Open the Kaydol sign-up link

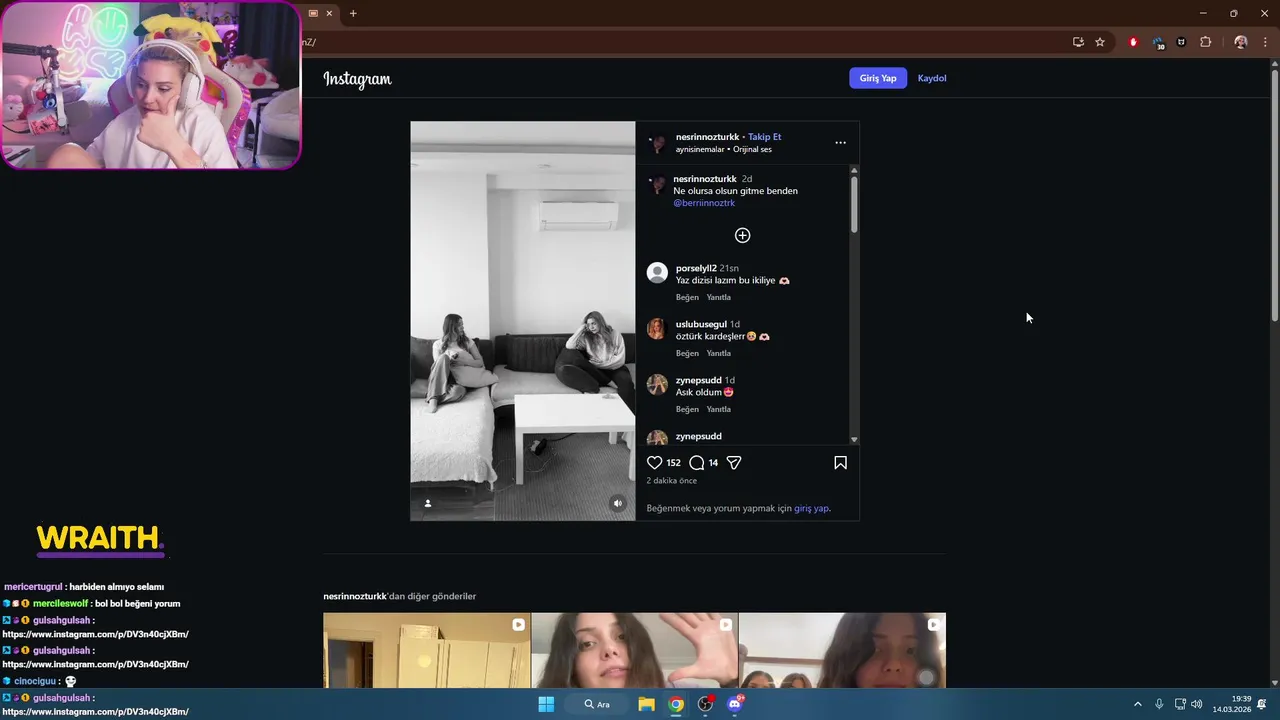pos(932,78)
